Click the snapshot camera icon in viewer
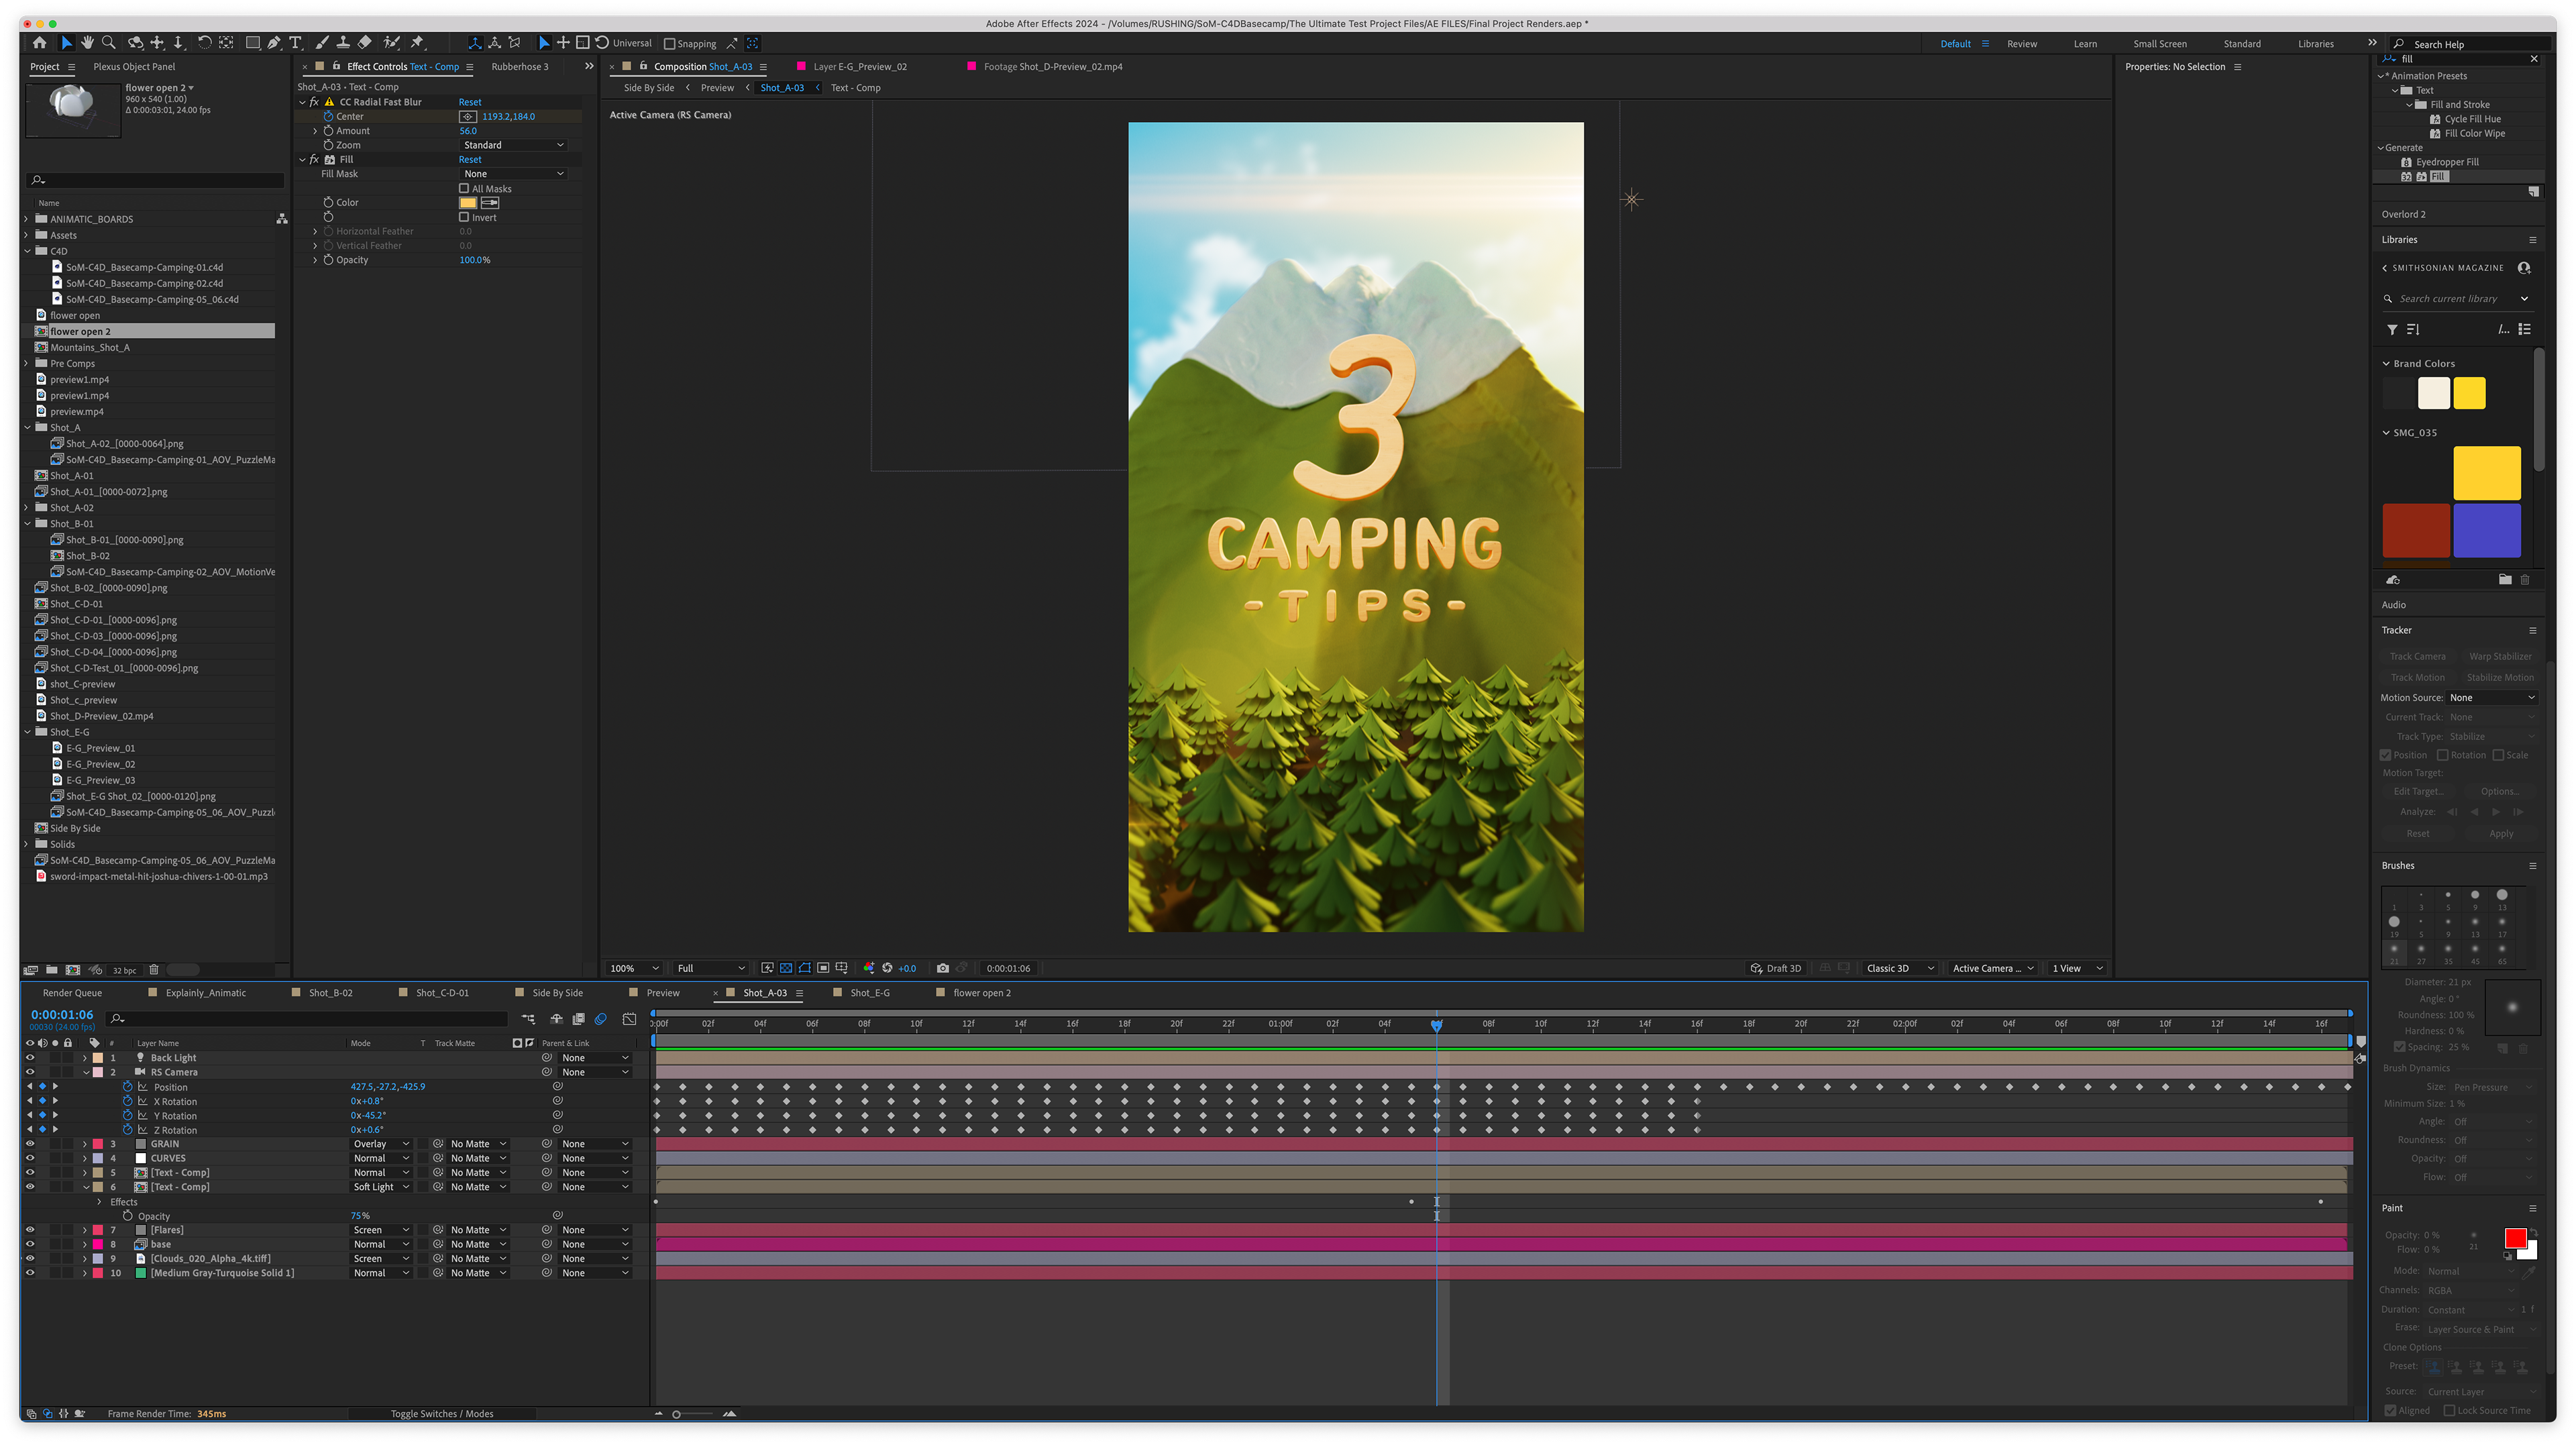 (942, 968)
